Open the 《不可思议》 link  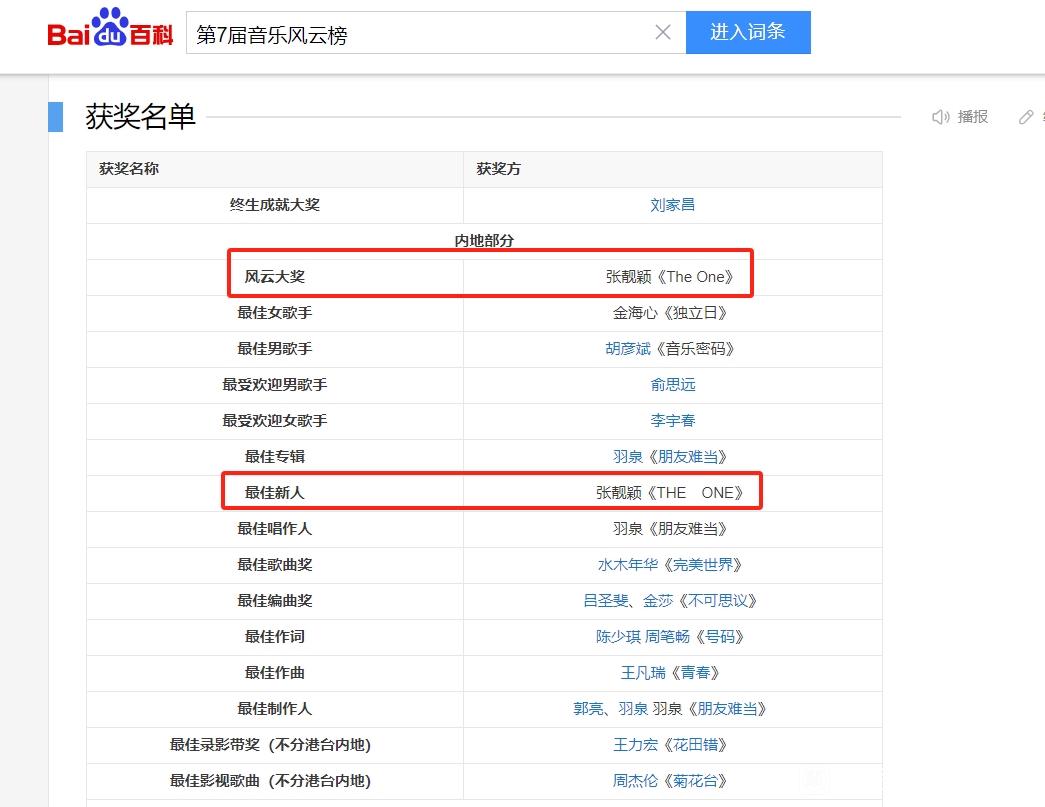717,600
